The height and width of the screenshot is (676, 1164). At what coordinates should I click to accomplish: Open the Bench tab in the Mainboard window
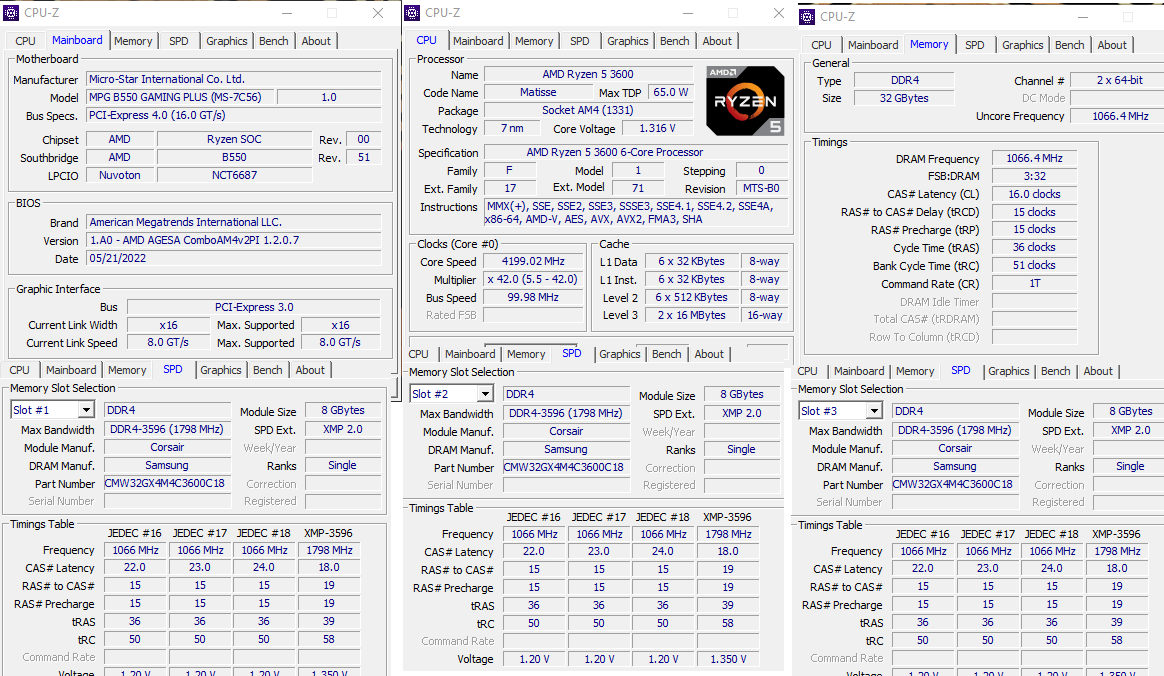tap(273, 41)
